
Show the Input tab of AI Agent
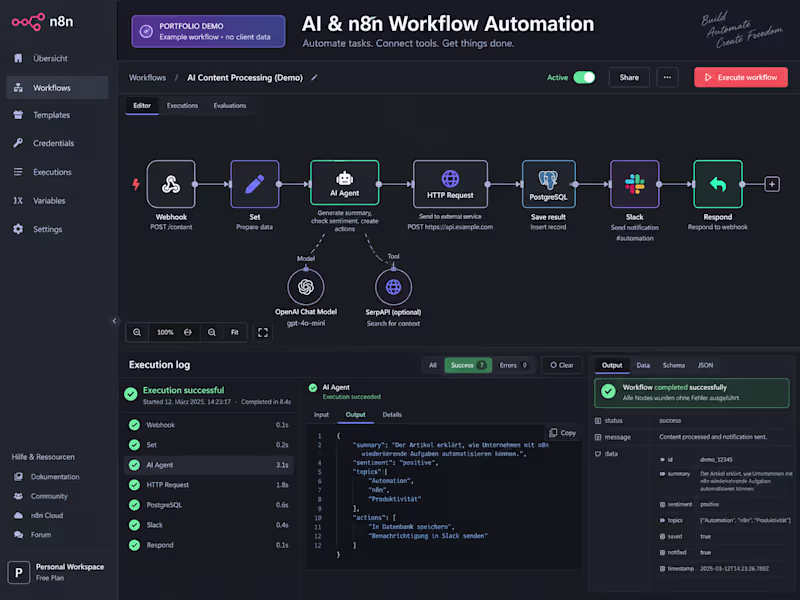(x=321, y=415)
